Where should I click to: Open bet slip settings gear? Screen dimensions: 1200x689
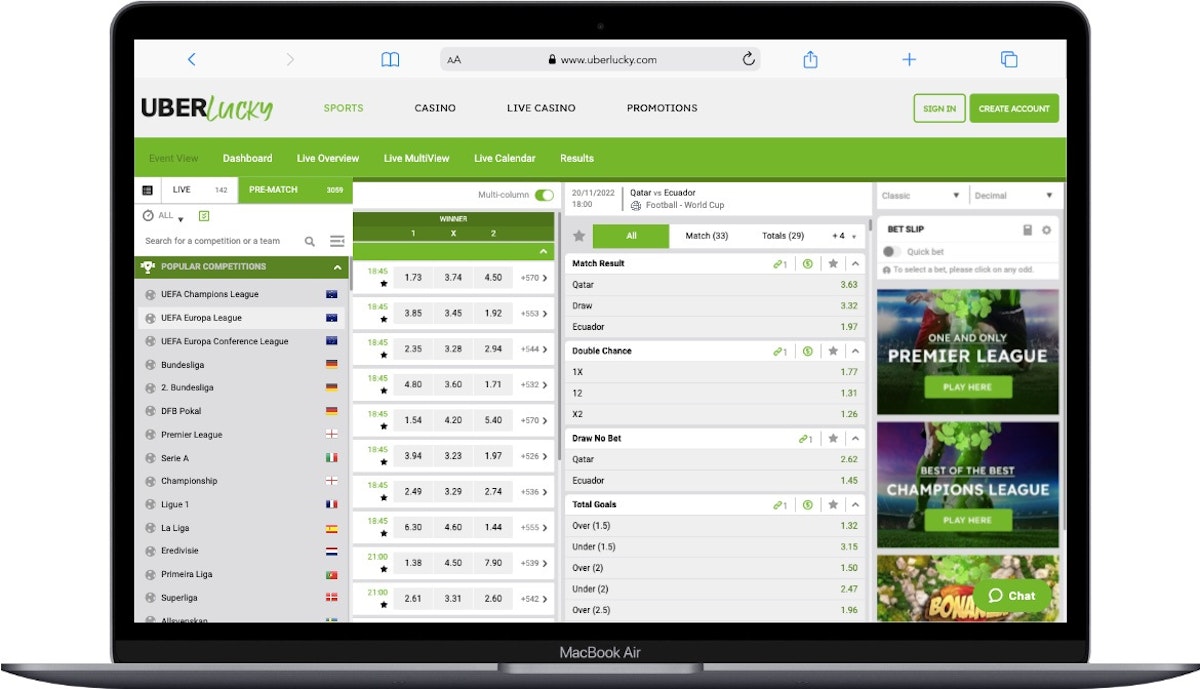[x=1046, y=230]
